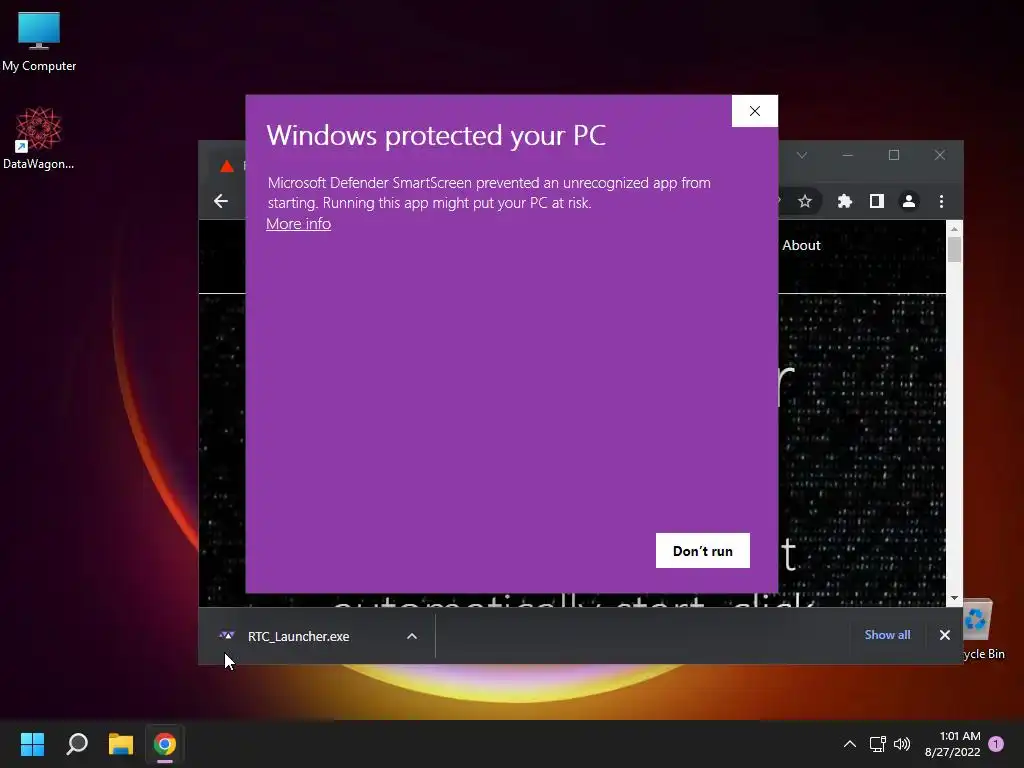The height and width of the screenshot is (768, 1024).
Task: Click the About link on webpage
Action: [801, 245]
